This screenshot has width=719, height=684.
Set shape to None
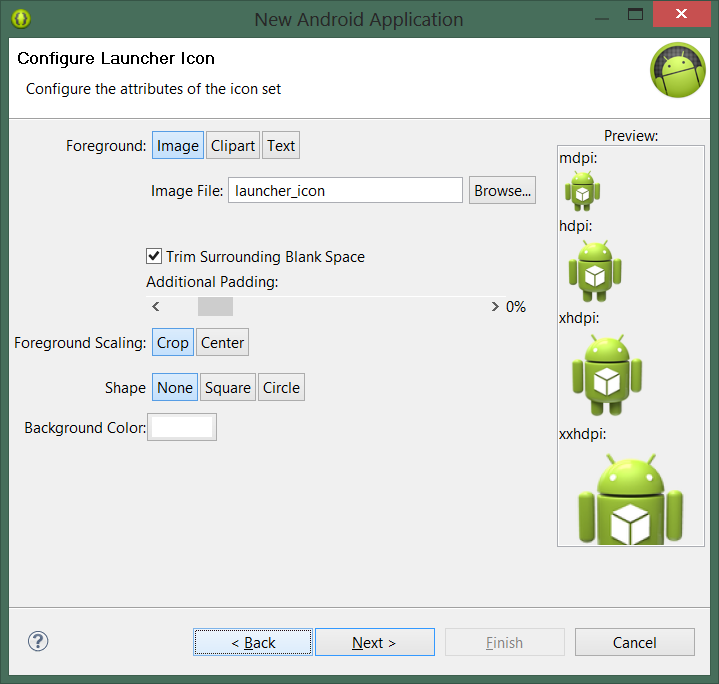click(x=175, y=387)
